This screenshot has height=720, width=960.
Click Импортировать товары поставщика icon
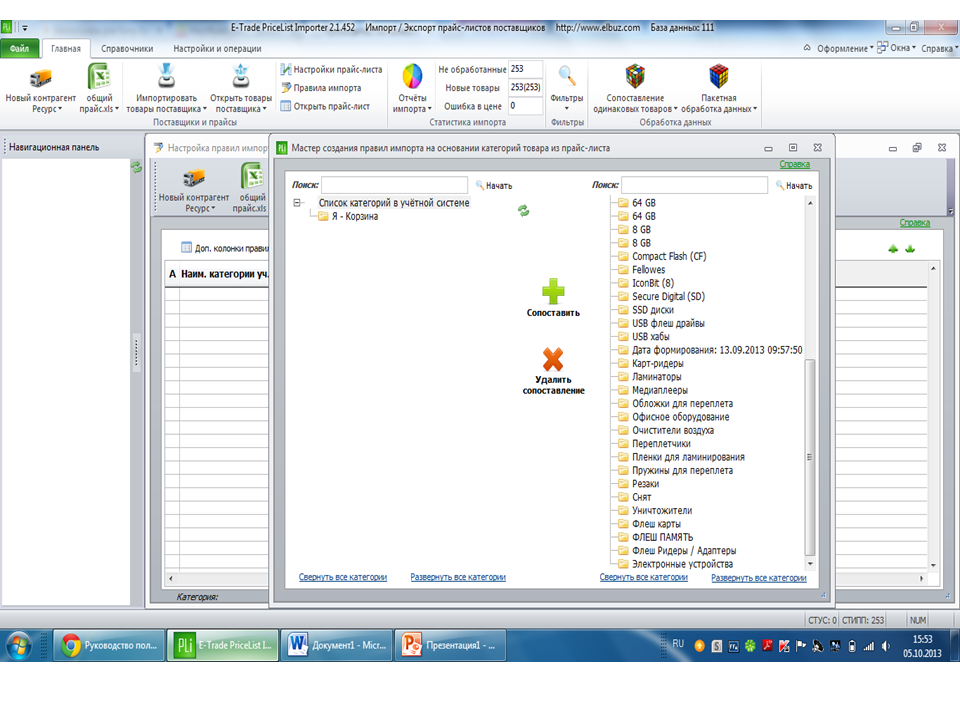[x=167, y=76]
